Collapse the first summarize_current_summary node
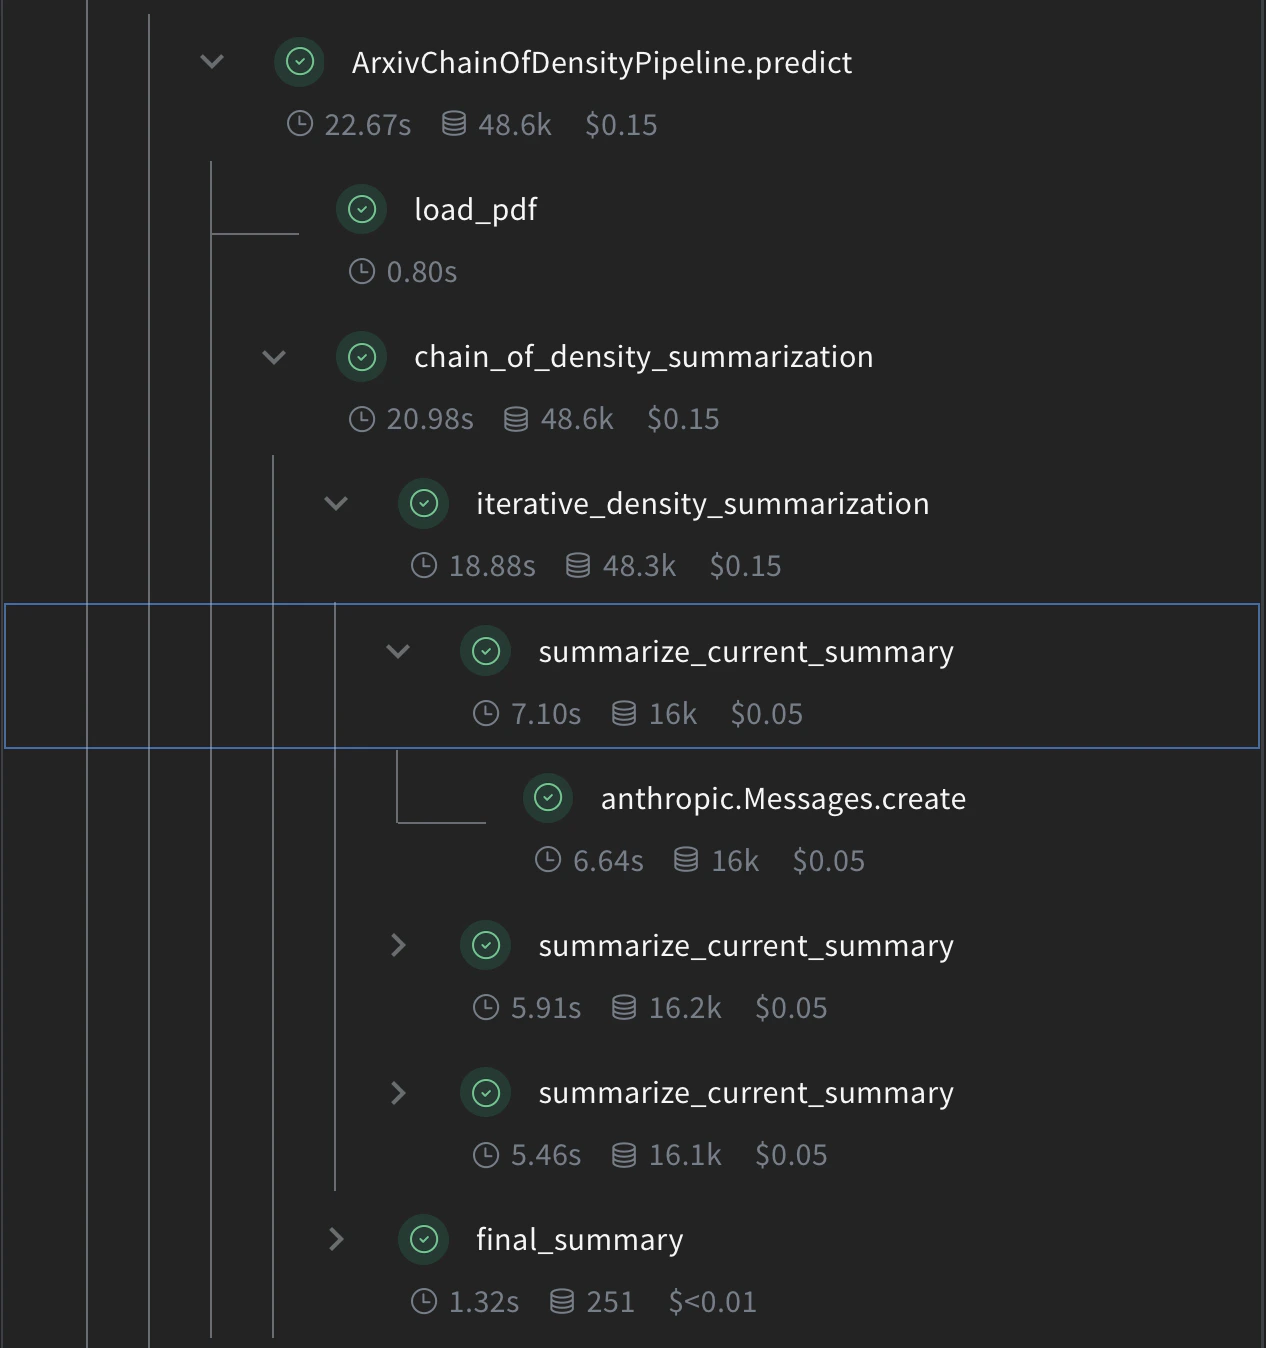 click(x=397, y=651)
